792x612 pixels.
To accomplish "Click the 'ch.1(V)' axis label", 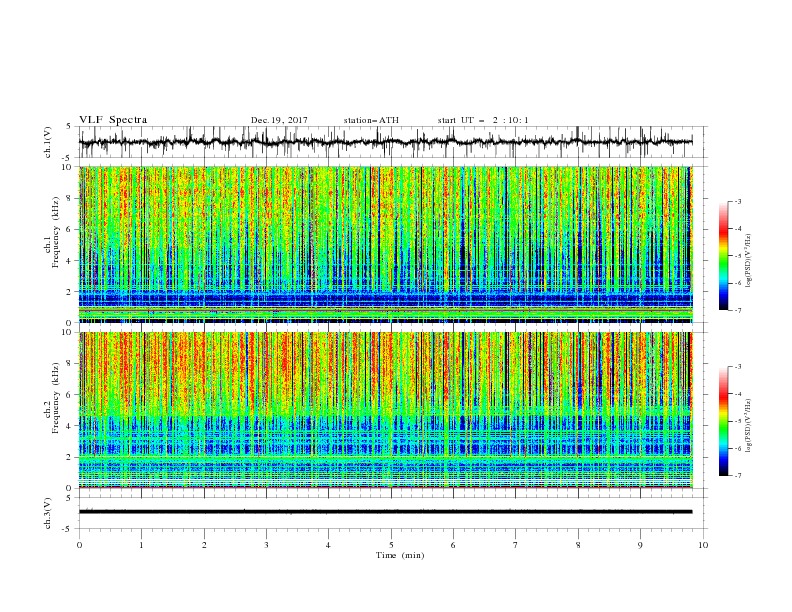I will pyautogui.click(x=48, y=142).
